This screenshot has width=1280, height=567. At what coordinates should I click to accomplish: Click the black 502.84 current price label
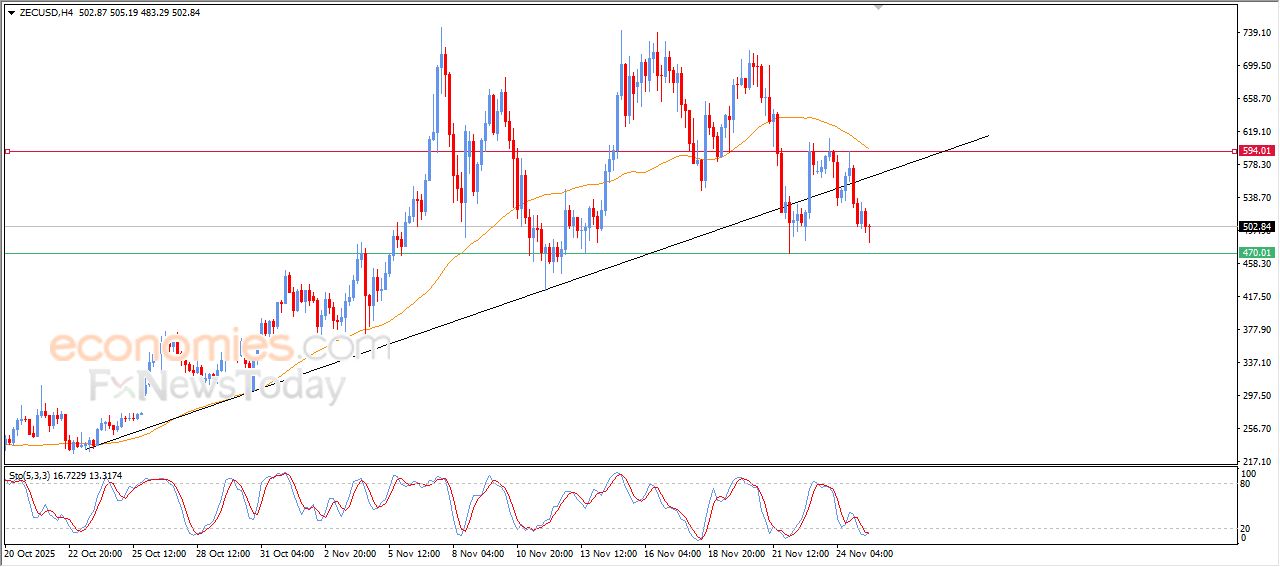(x=1256, y=227)
